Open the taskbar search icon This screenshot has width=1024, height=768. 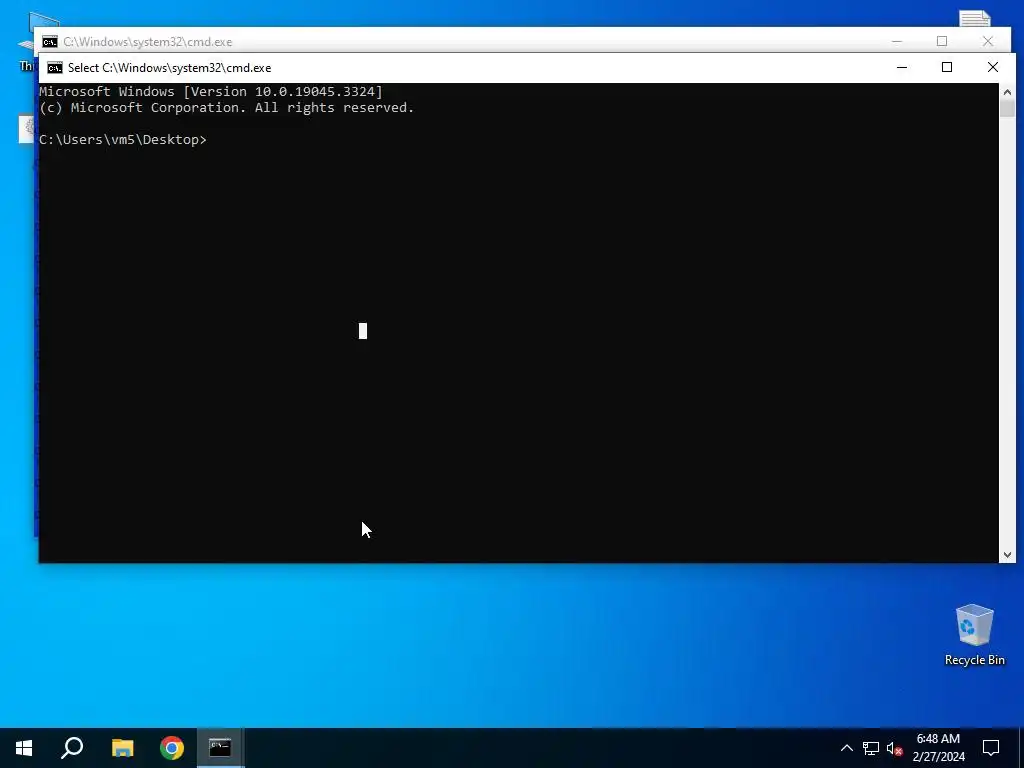coord(72,748)
